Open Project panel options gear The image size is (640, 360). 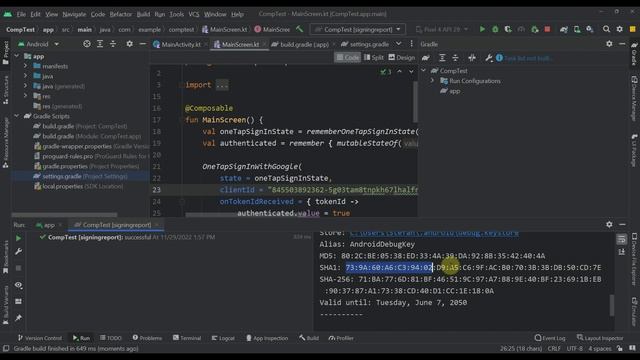(x=129, y=44)
